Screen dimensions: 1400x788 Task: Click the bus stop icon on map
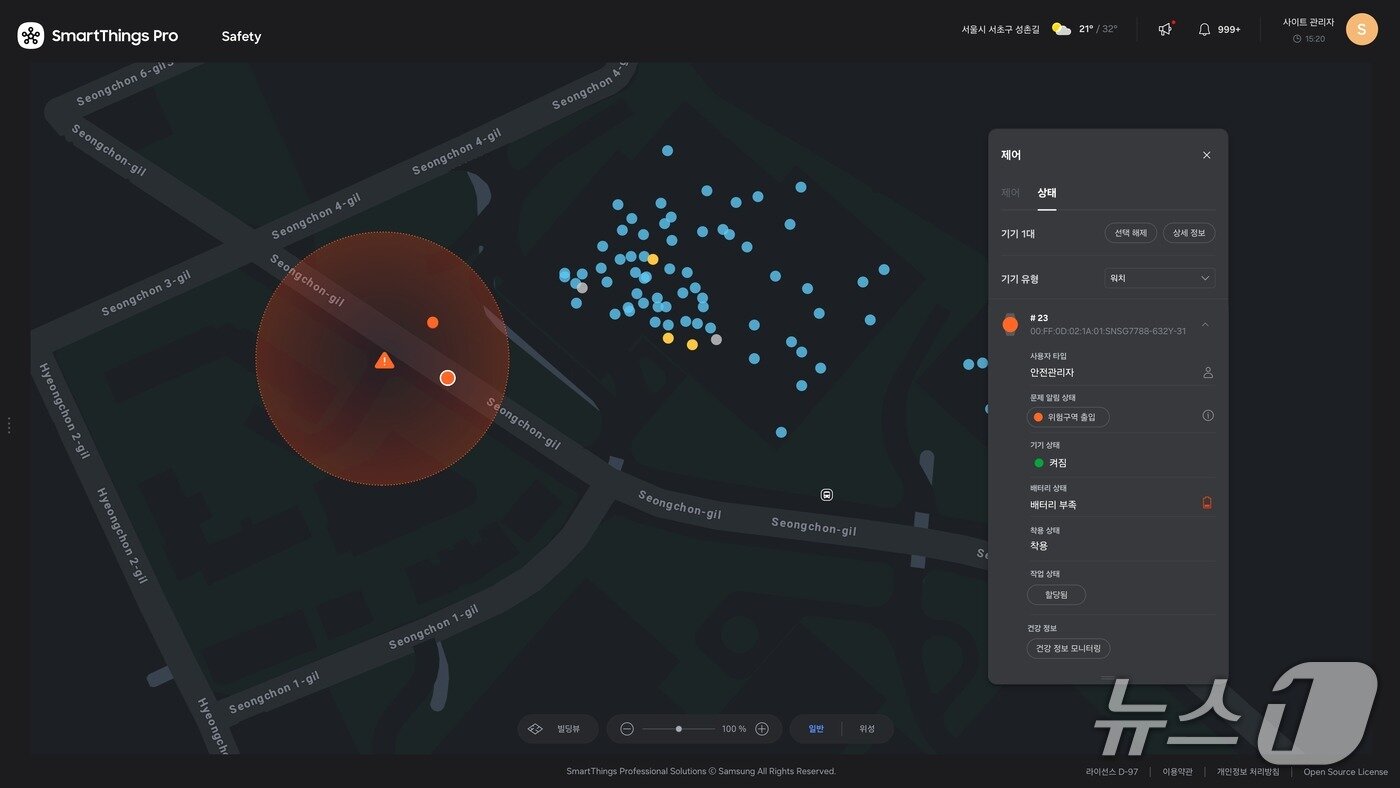pyautogui.click(x=827, y=495)
